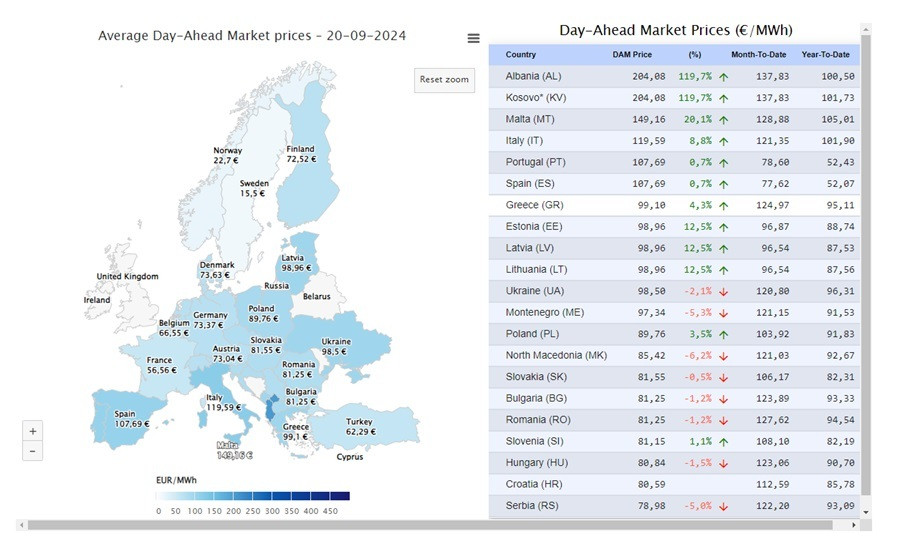Sort table by DAM Price header

[x=632, y=55]
